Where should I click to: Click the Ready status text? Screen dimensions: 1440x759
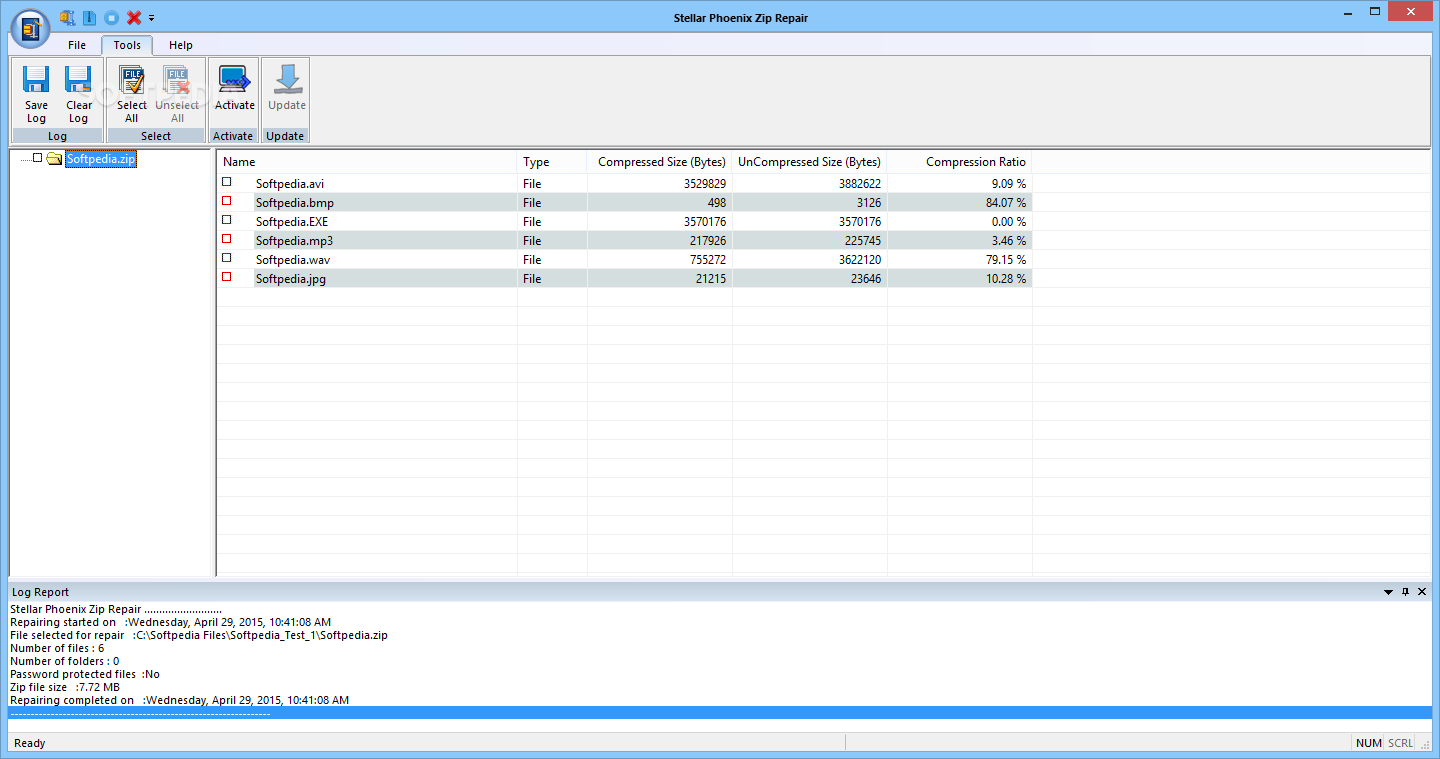tap(30, 743)
